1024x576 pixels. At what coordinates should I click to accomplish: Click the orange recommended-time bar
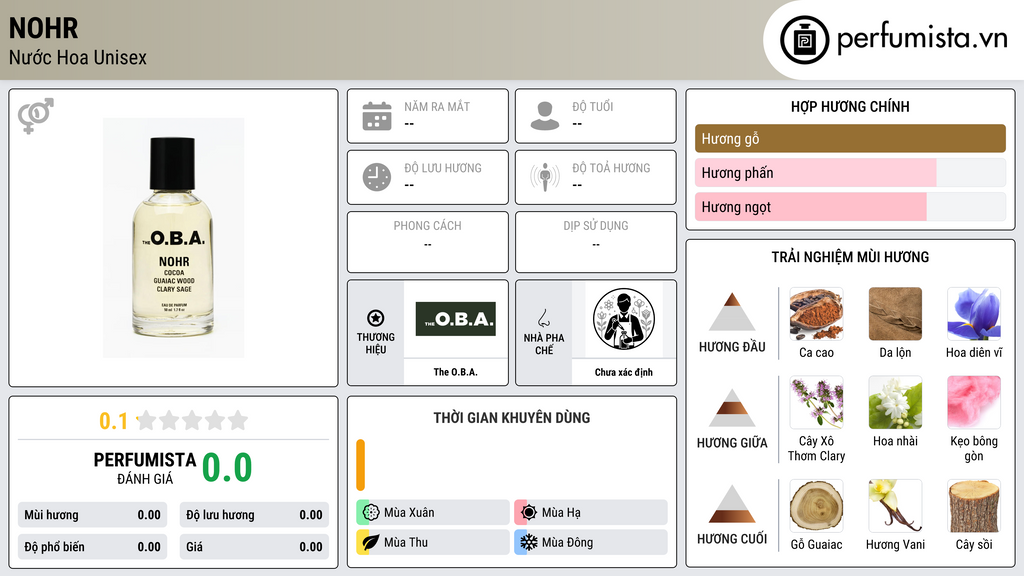(x=360, y=465)
